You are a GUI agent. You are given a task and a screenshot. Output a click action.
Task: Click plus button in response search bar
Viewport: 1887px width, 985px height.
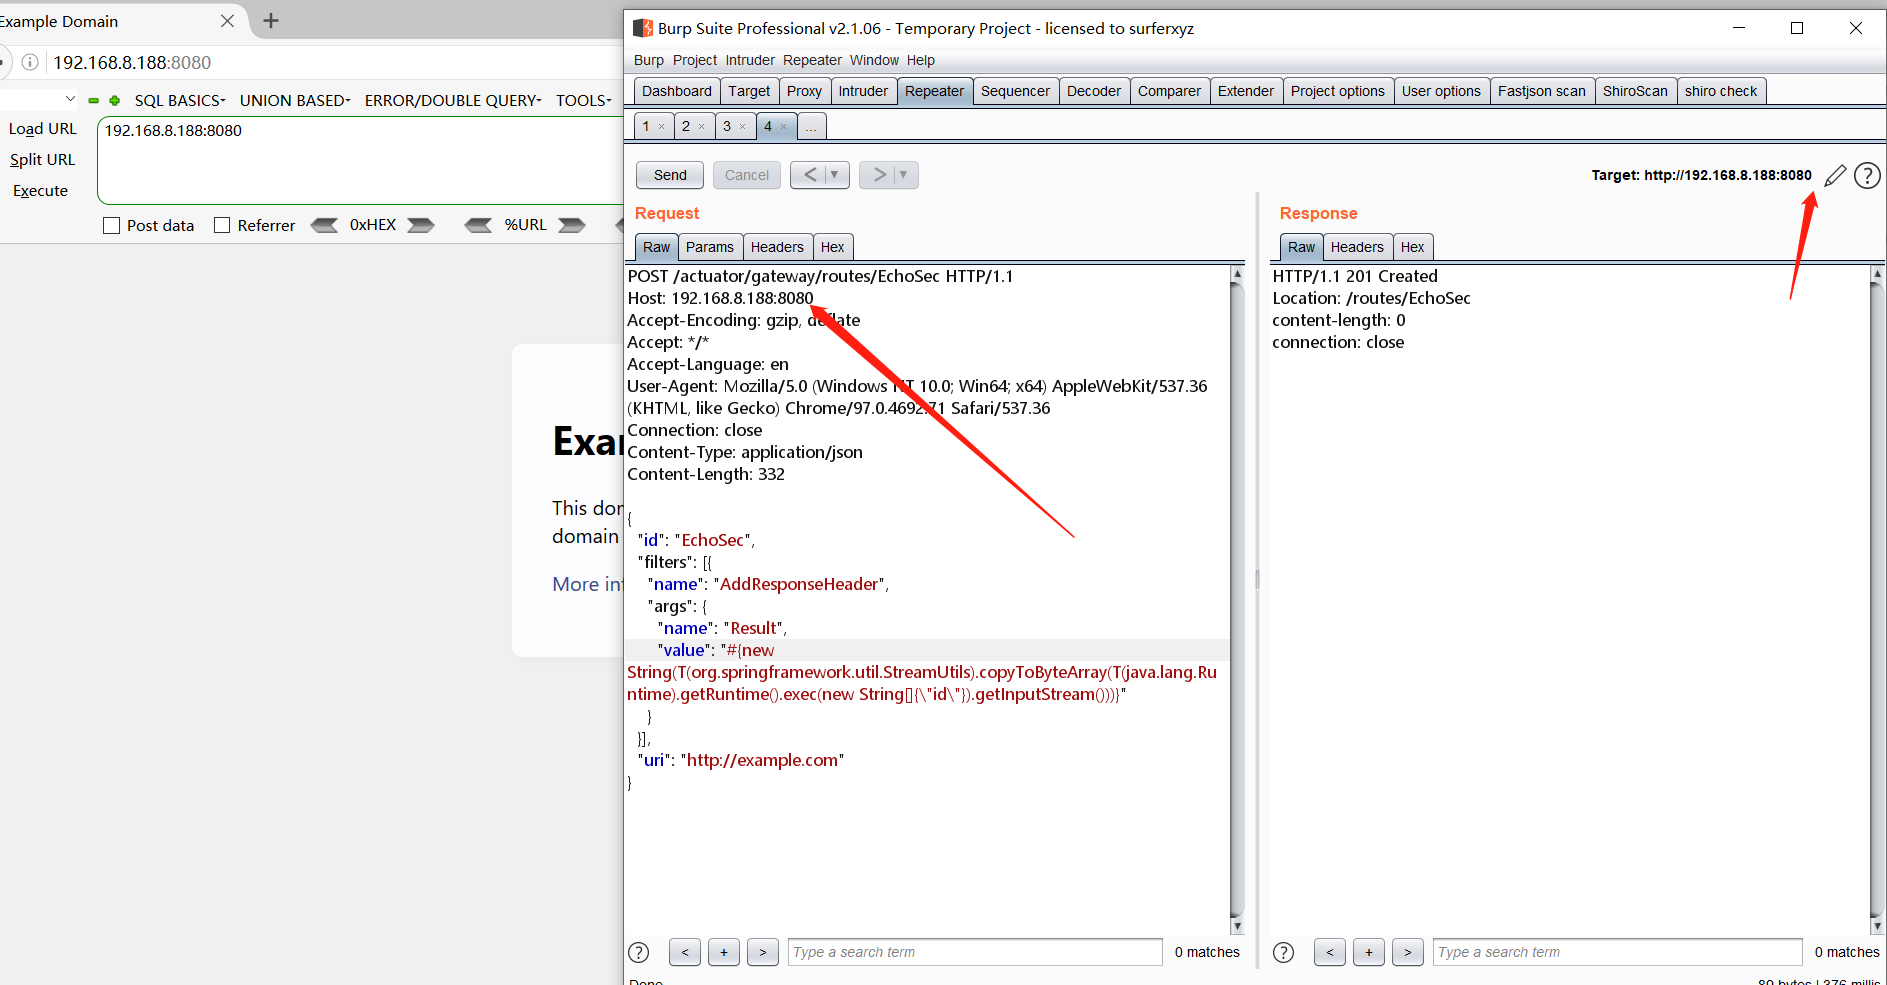click(1369, 953)
